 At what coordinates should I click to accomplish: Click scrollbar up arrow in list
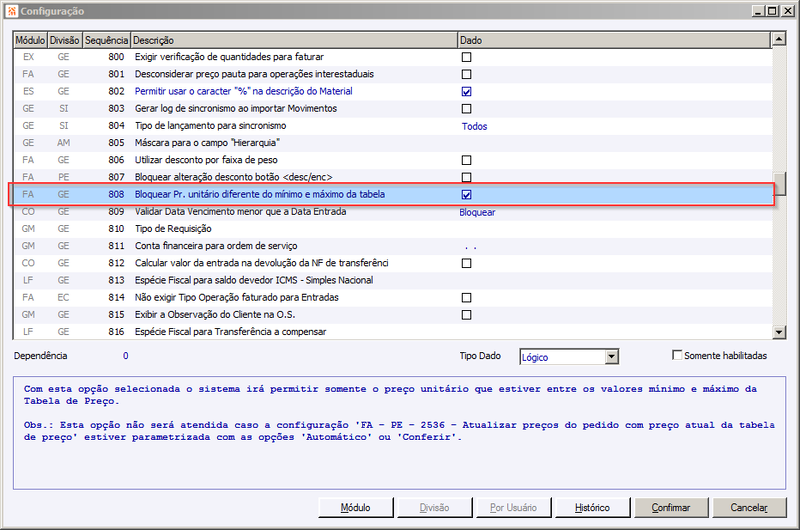779,39
